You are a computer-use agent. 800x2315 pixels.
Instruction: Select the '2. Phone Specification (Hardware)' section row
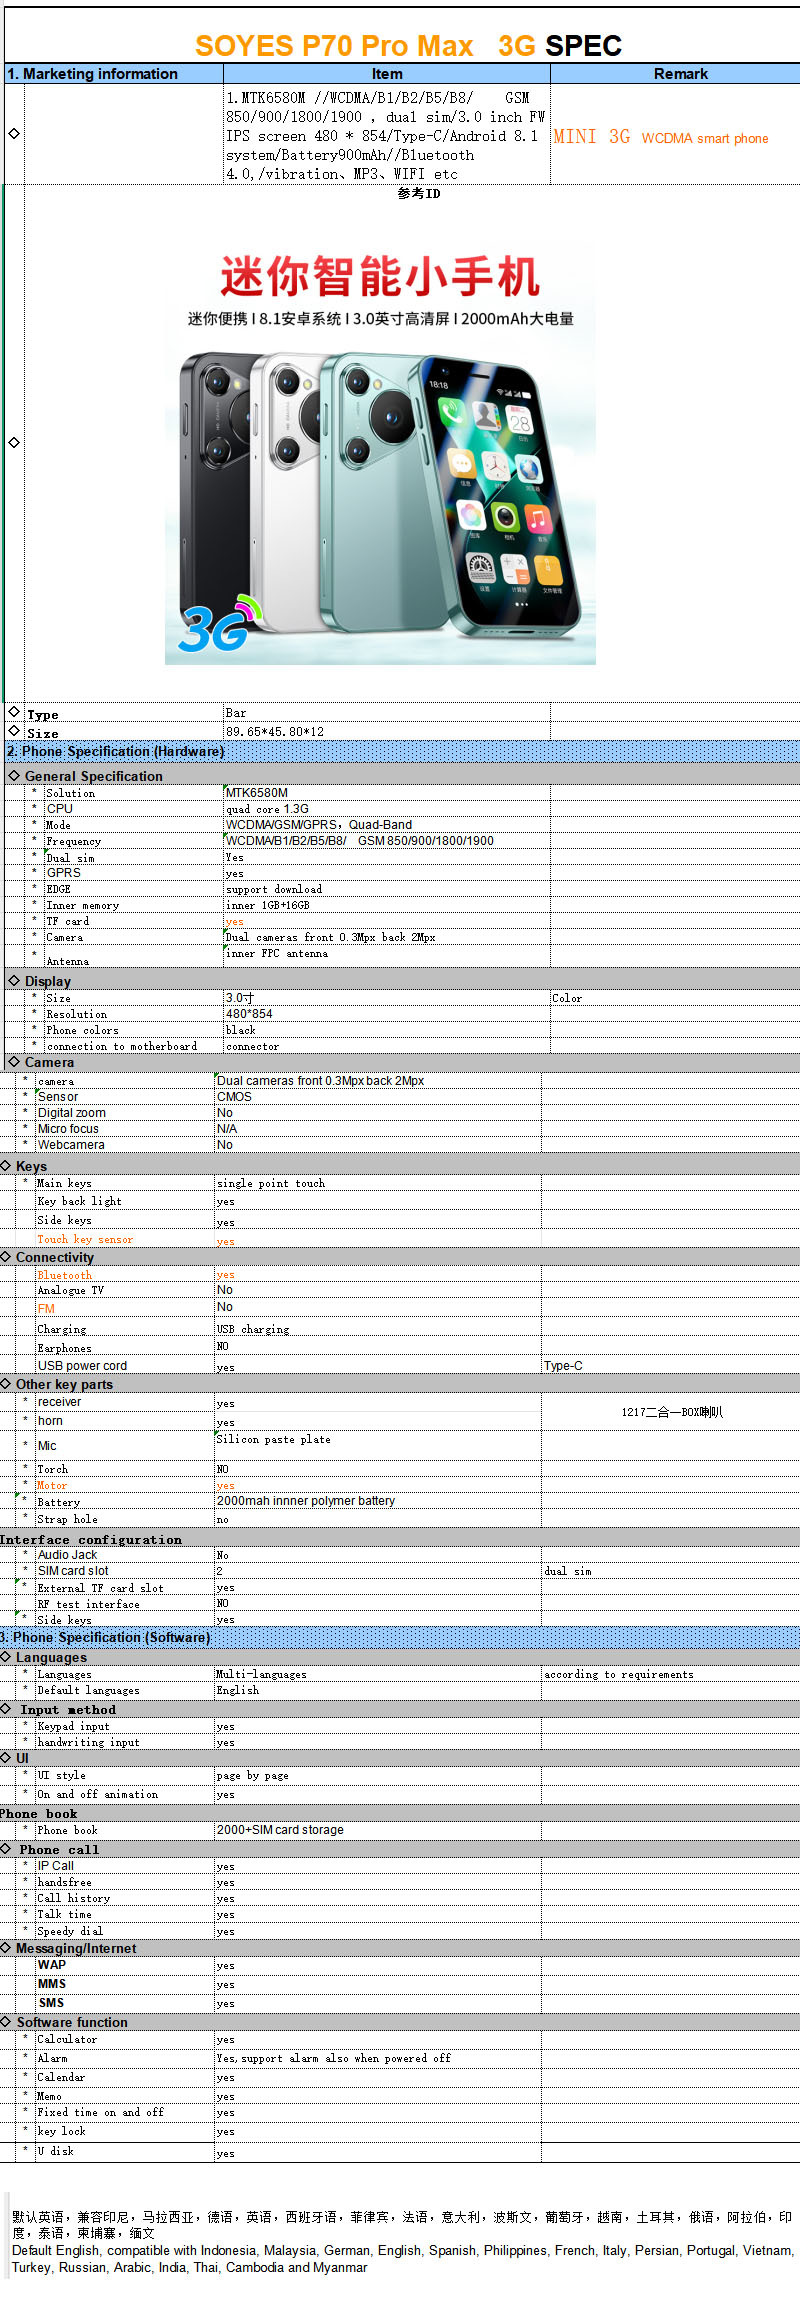pos(402,751)
